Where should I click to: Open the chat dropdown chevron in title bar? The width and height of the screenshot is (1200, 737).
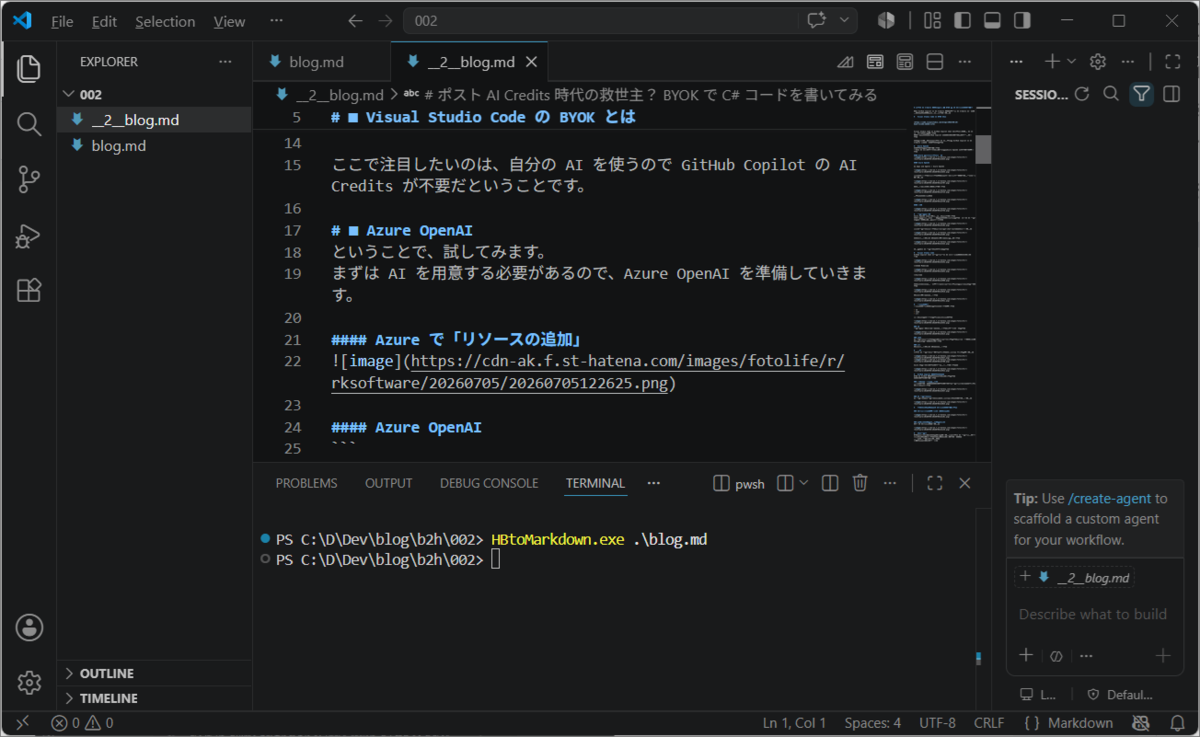(845, 21)
